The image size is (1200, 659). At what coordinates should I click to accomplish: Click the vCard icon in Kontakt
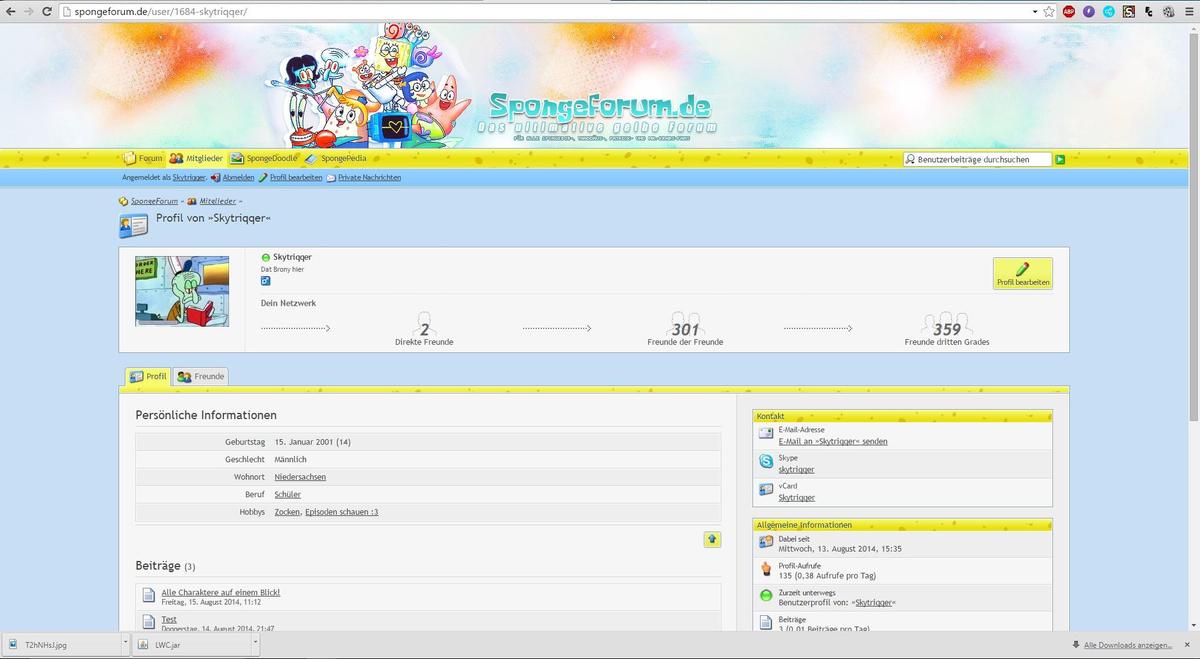pos(766,490)
